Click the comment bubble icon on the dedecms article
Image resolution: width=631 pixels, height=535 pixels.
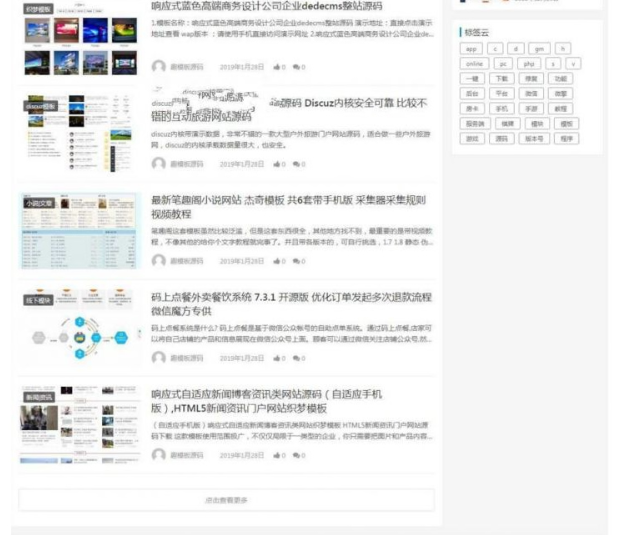(296, 67)
